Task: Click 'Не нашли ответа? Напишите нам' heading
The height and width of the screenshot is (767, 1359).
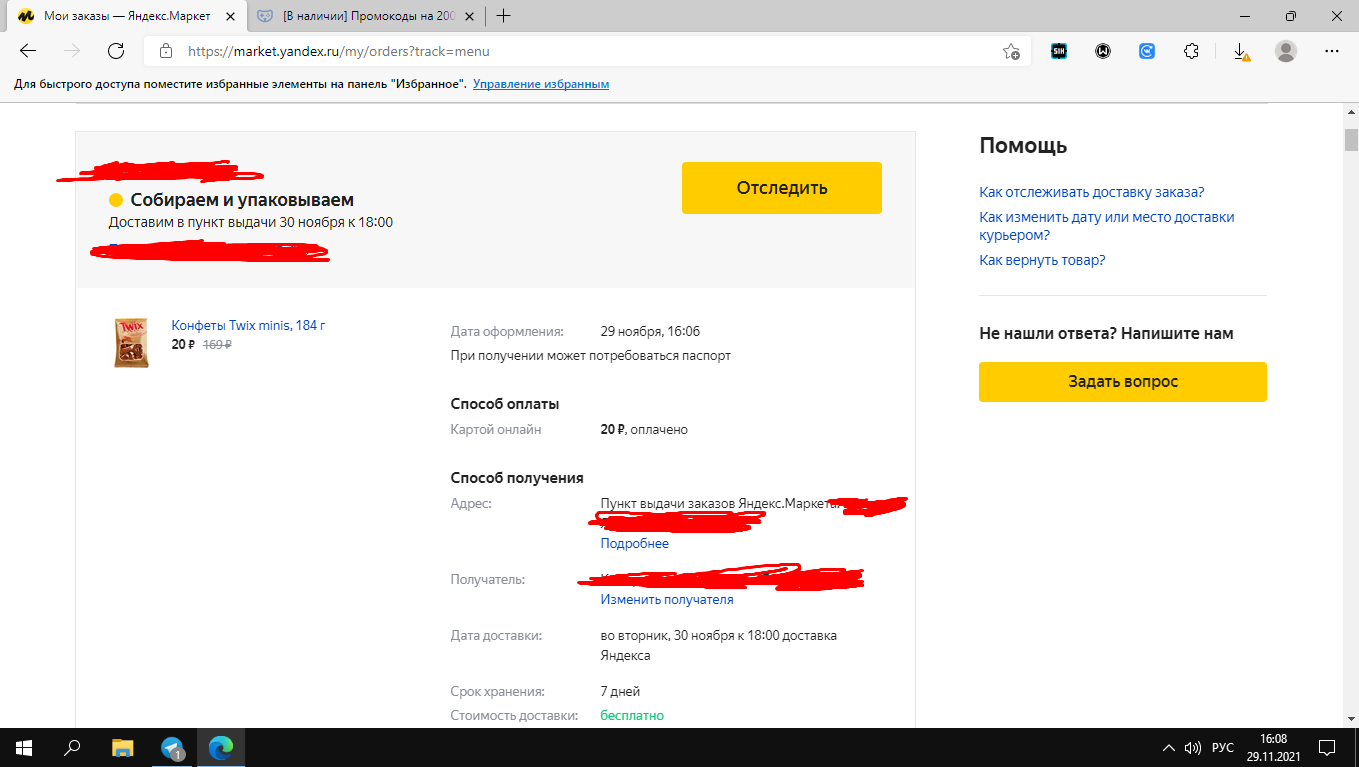Action: tap(1106, 334)
